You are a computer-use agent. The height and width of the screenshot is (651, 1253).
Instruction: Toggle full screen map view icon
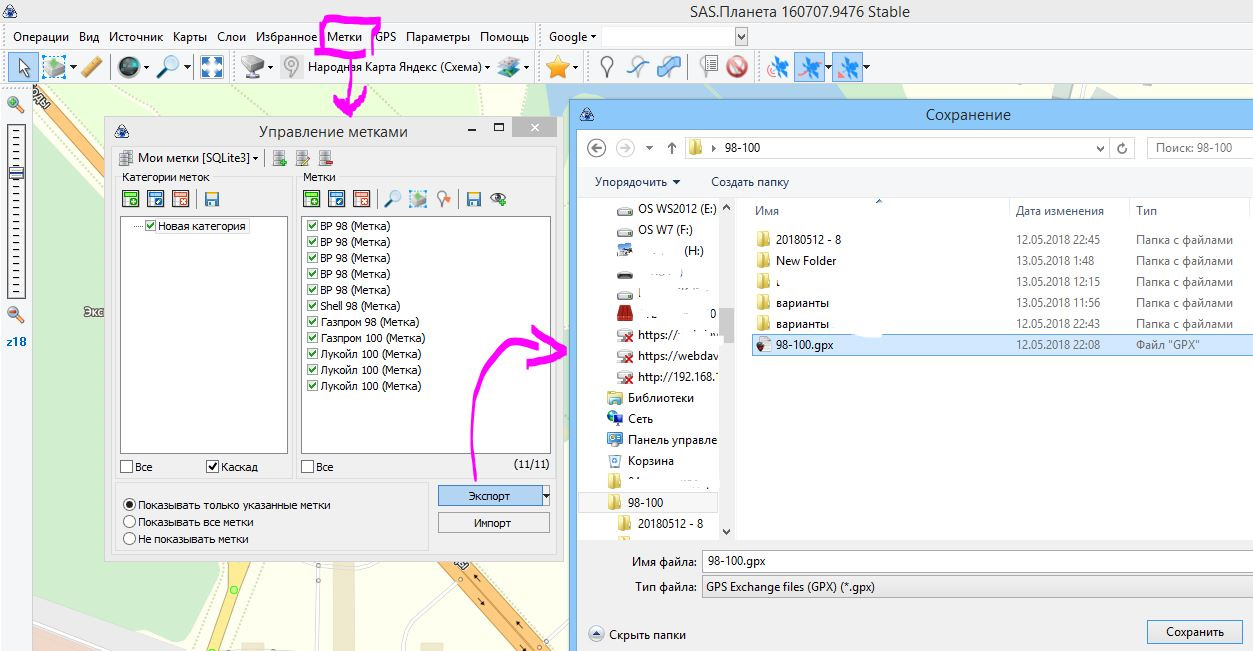211,67
